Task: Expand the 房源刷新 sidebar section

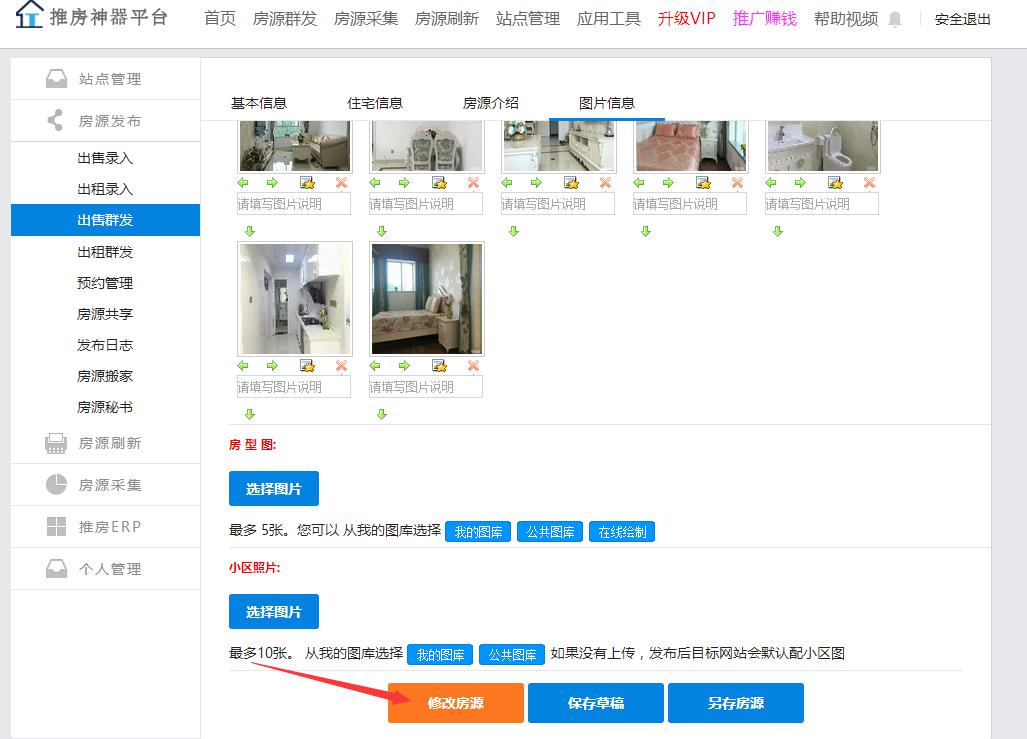Action: tap(105, 443)
